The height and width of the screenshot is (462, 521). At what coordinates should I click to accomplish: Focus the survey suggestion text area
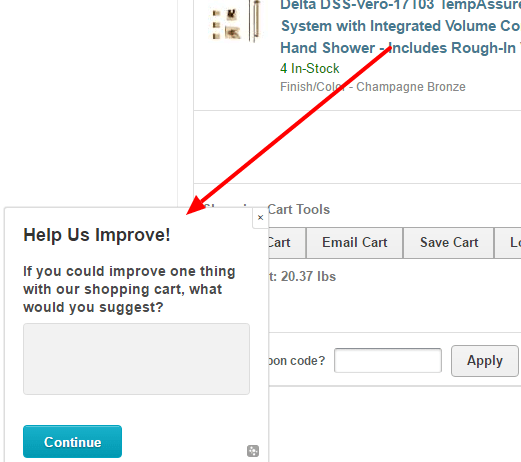point(136,359)
